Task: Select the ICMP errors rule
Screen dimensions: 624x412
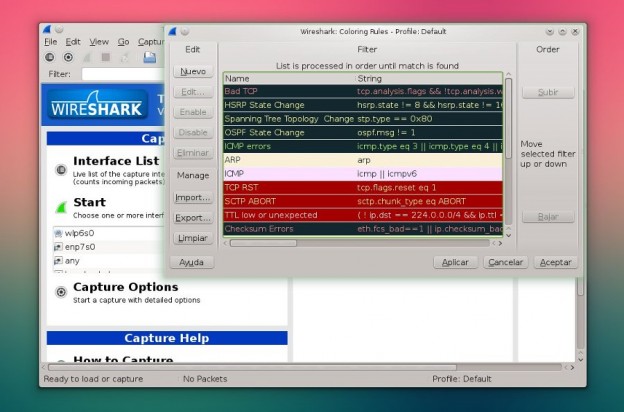Action: (x=363, y=146)
